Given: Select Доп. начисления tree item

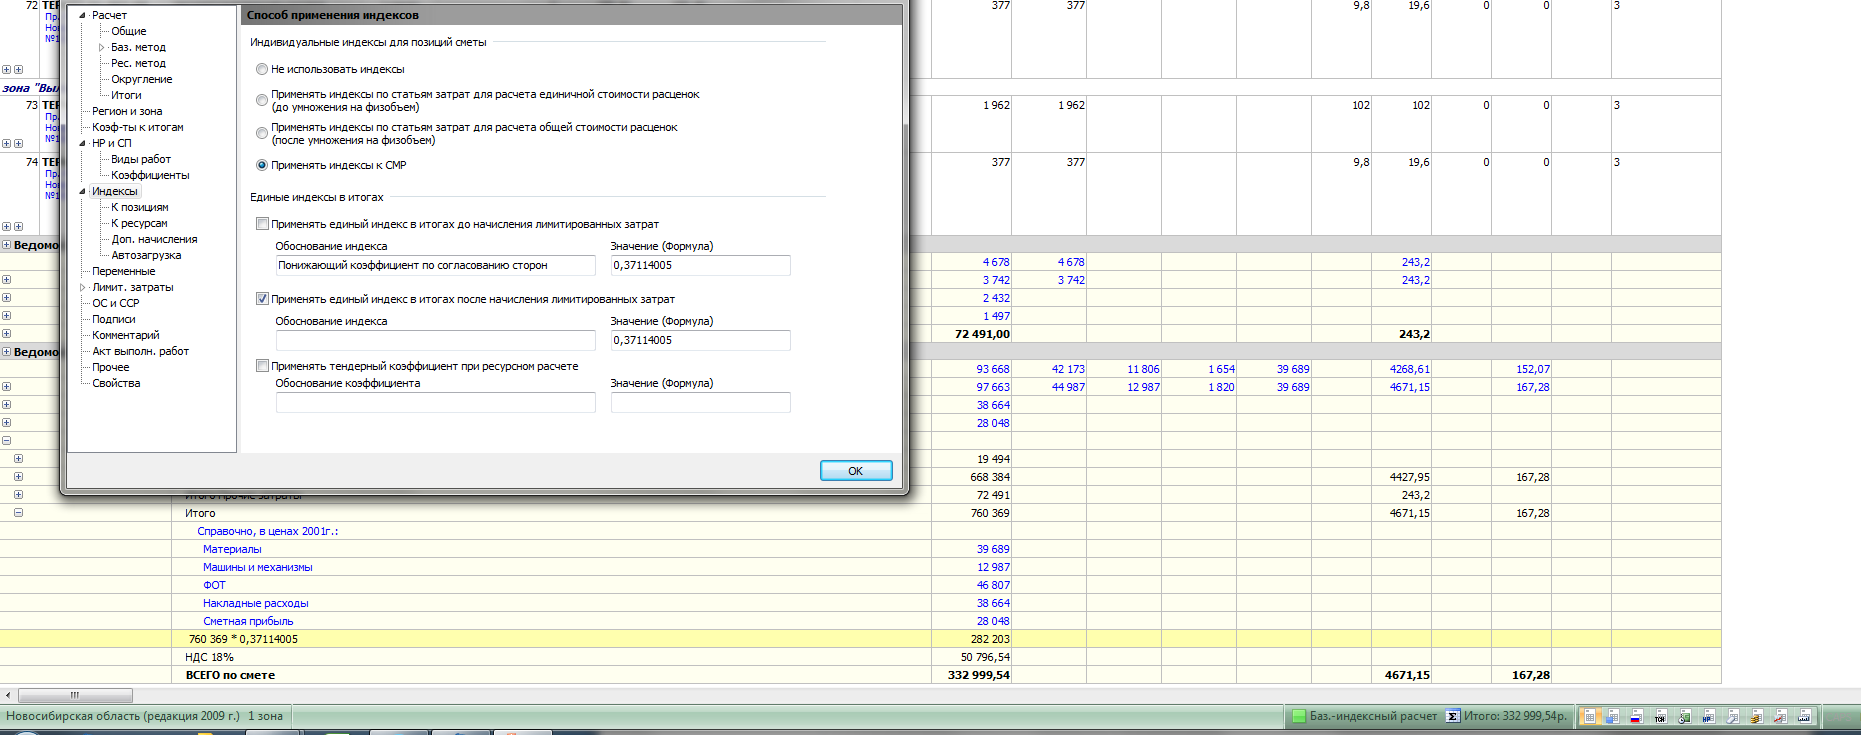Looking at the screenshot, I should 154,240.
